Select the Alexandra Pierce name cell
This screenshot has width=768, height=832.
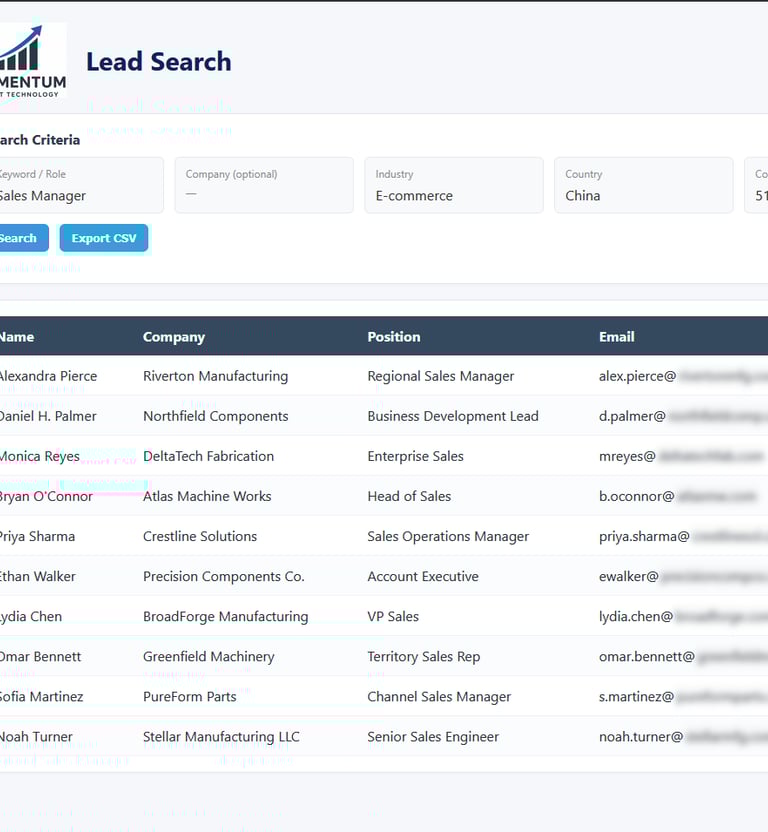coord(48,376)
